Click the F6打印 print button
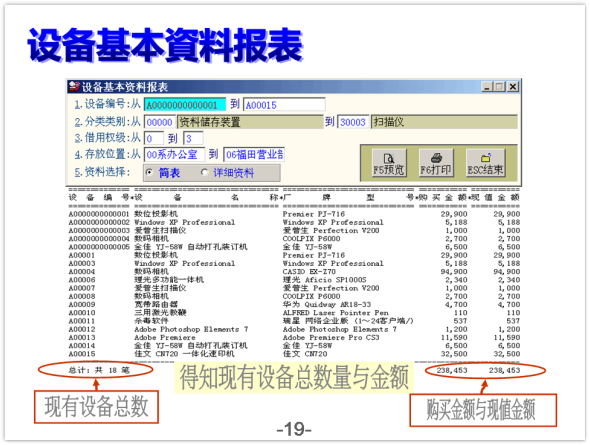 point(436,163)
